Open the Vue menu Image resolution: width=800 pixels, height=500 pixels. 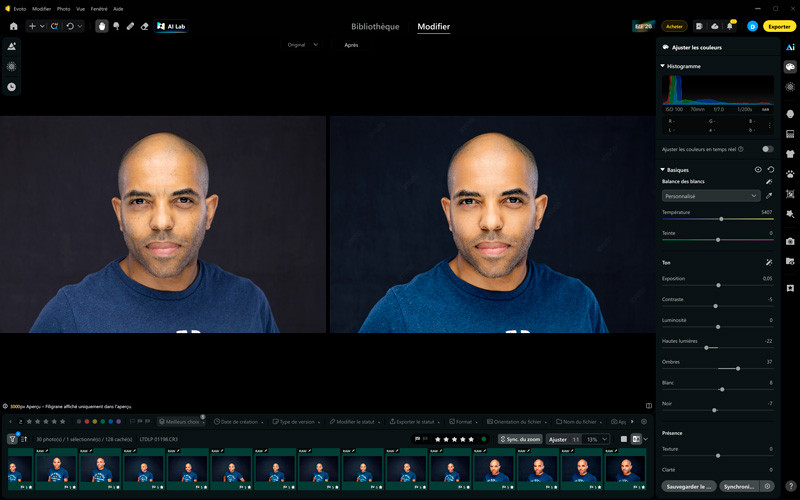coord(81,9)
